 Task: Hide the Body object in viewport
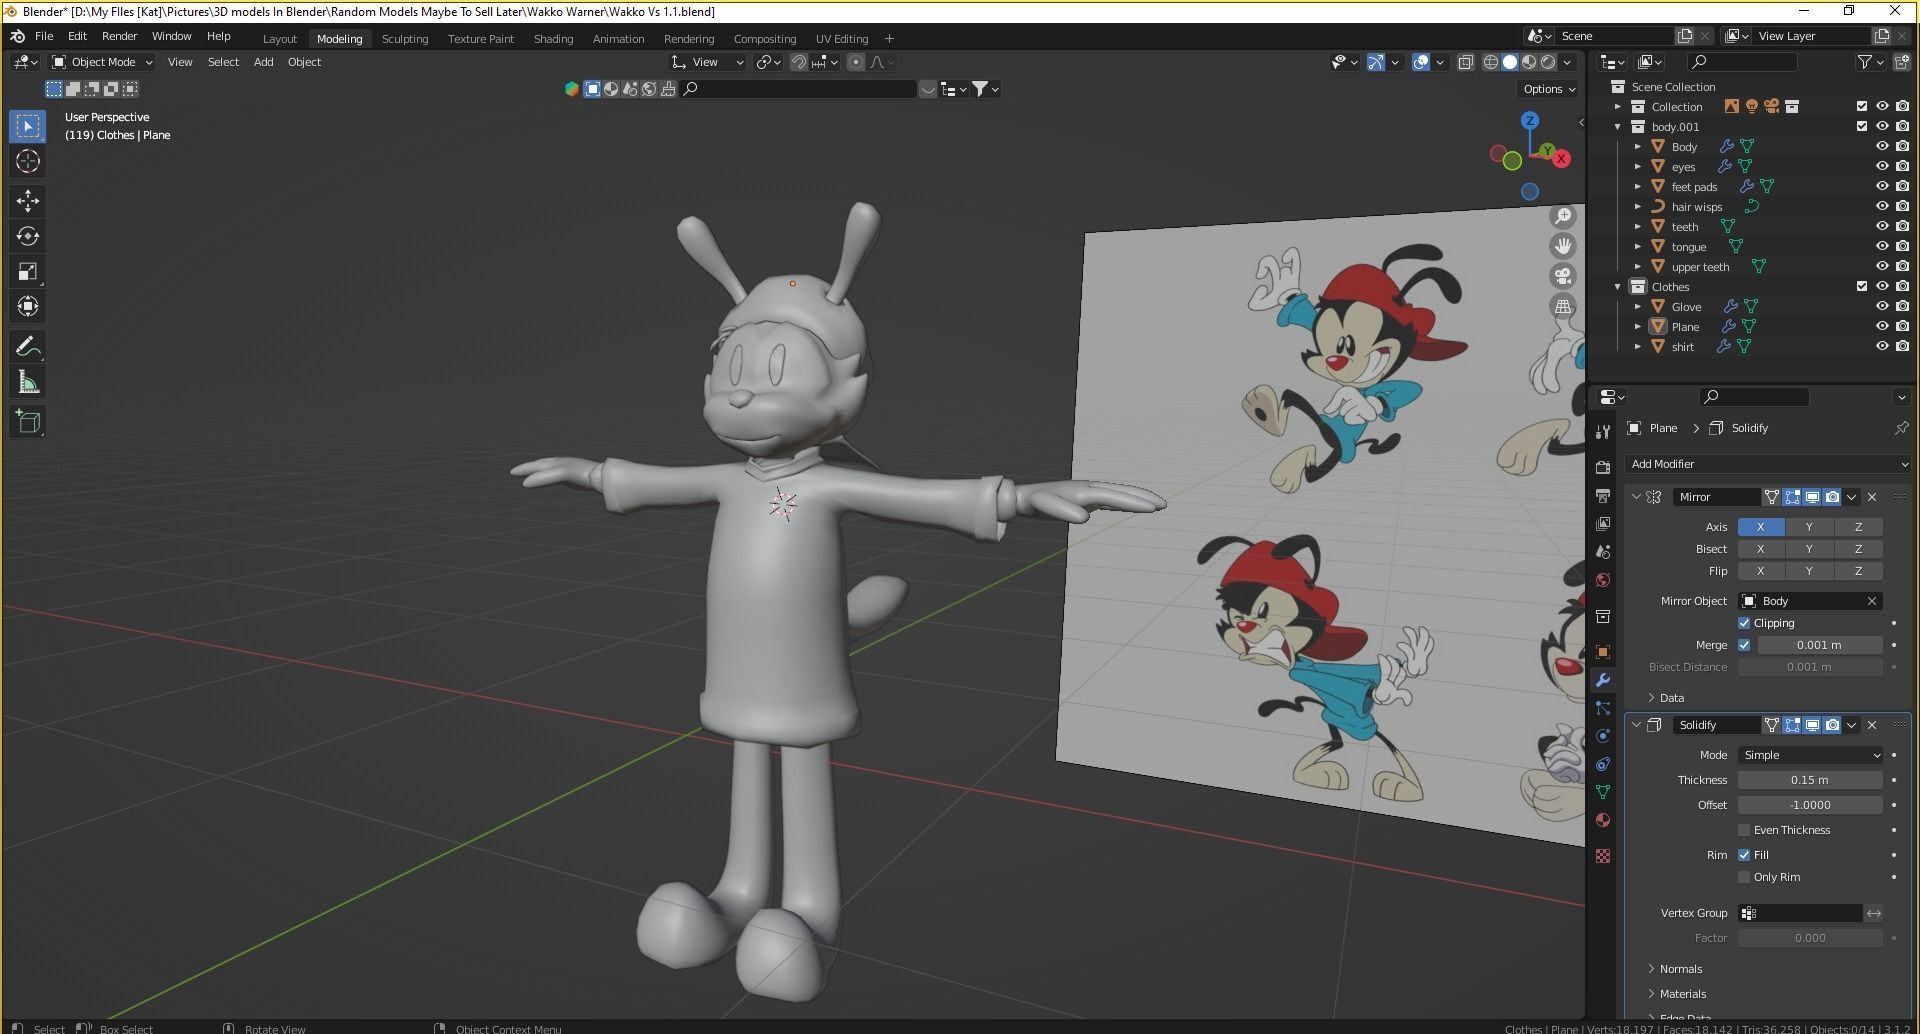click(1882, 146)
